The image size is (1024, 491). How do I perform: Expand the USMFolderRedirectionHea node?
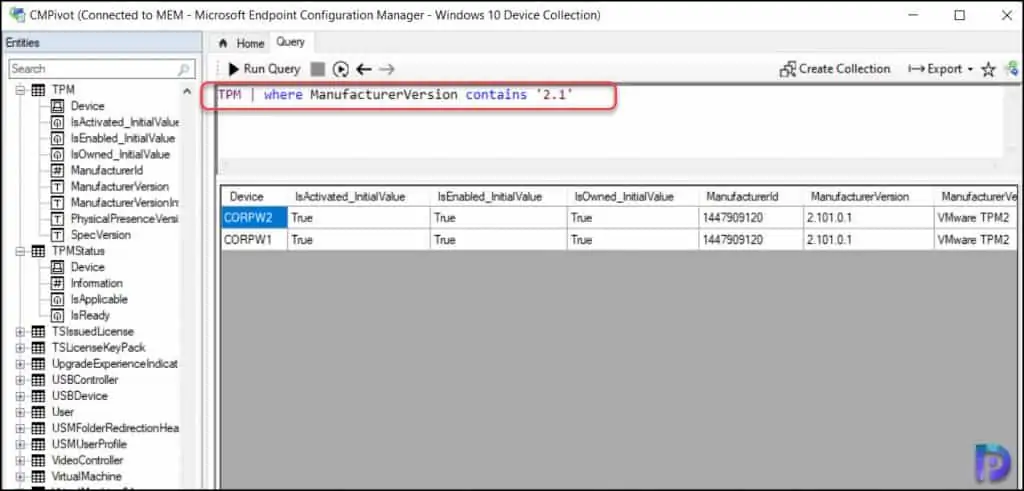click(20, 428)
